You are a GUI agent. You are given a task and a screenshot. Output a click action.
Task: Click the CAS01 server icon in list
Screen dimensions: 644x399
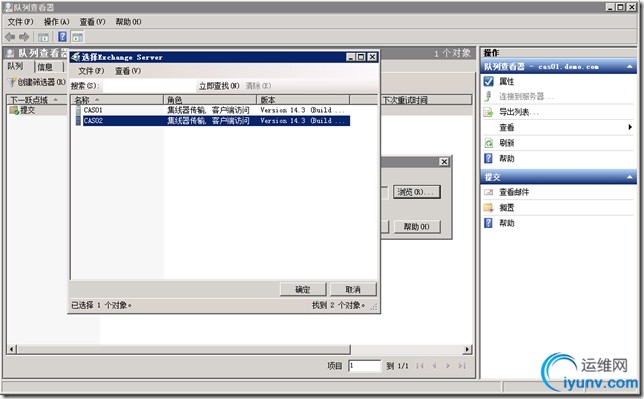pyautogui.click(x=78, y=110)
